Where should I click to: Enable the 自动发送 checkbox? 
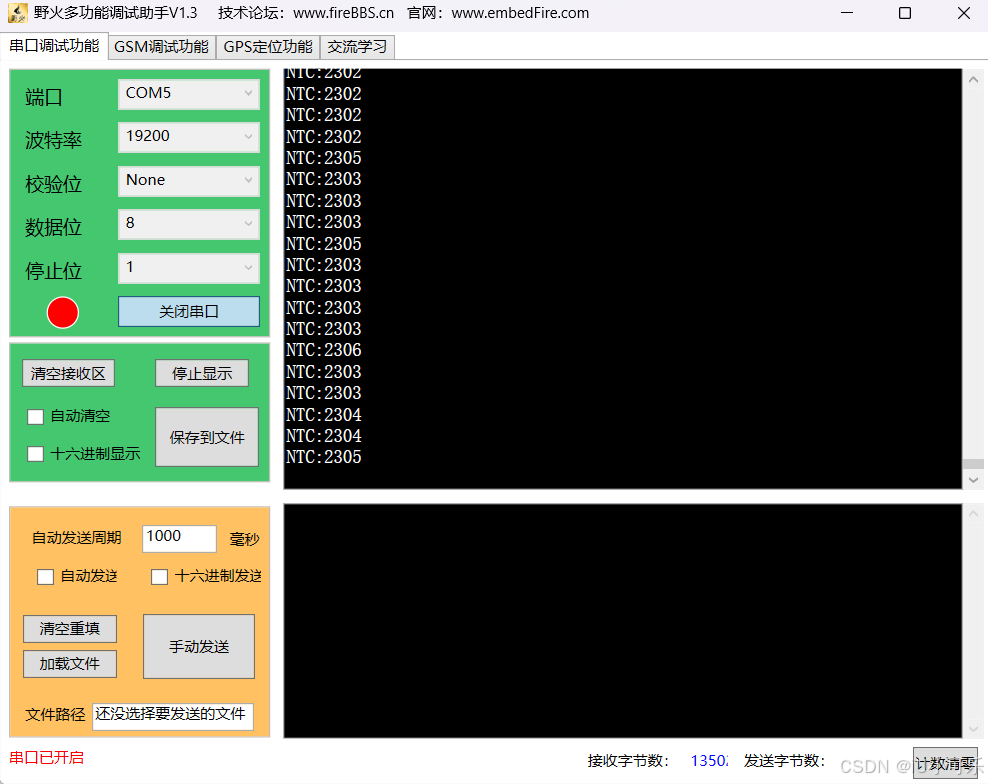45,577
